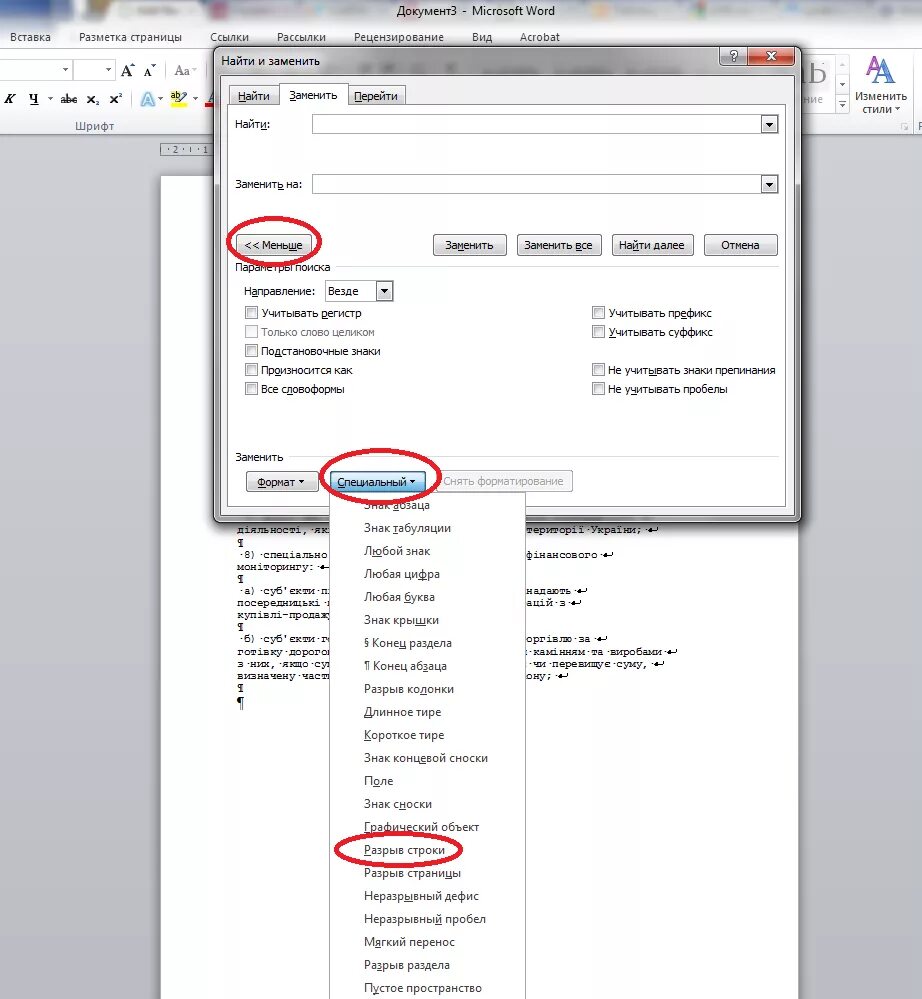Close the Найти и заменить dialog
Viewport: 922px width, 999px height.
[x=771, y=56]
